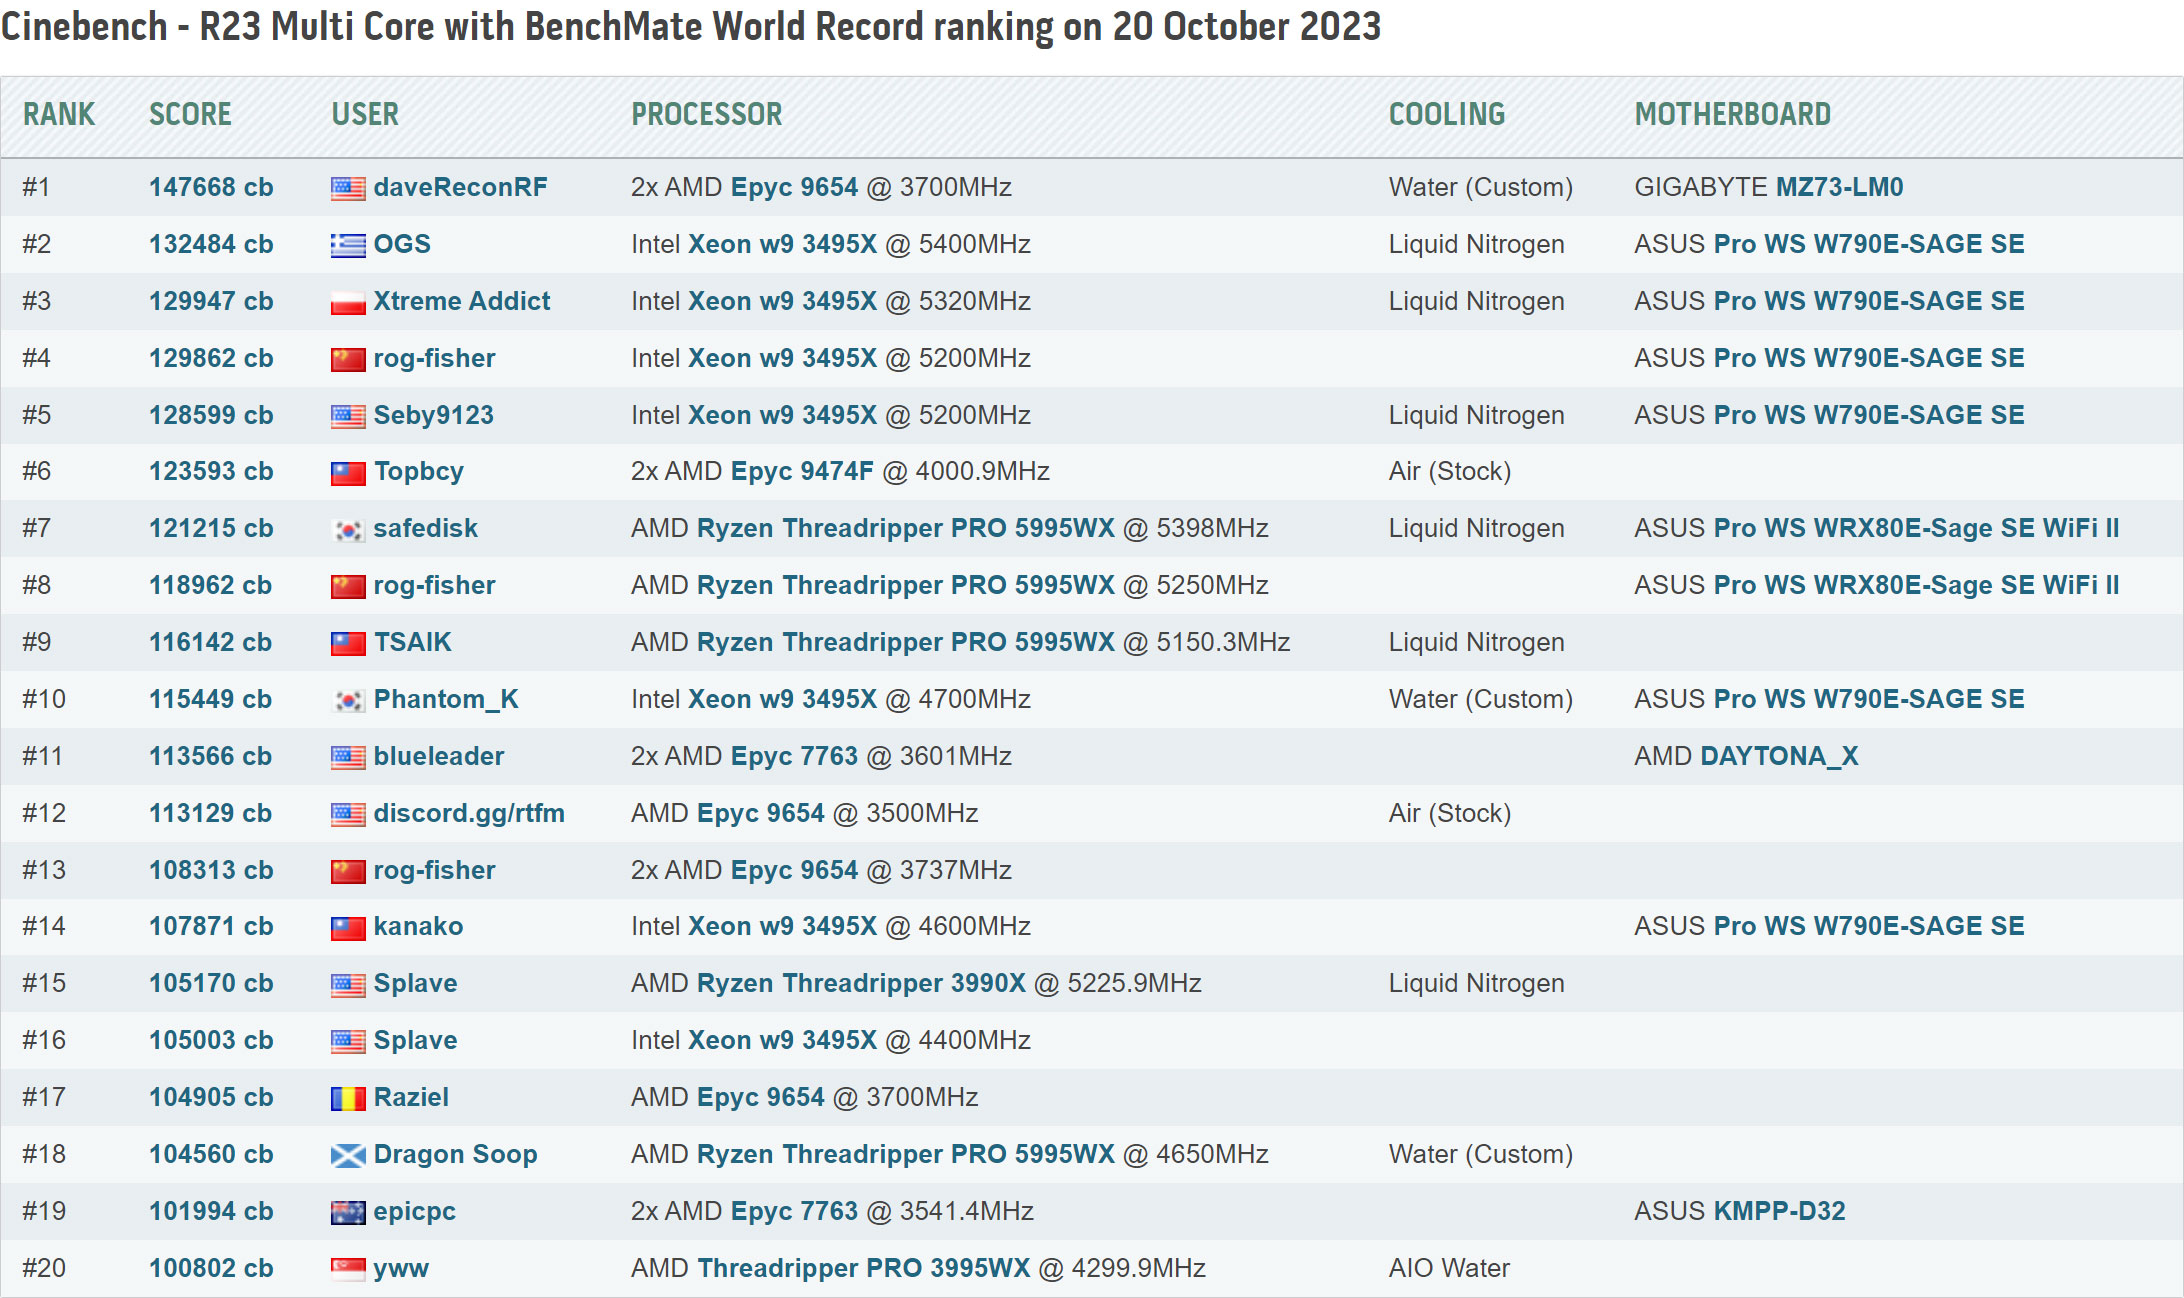2184x1298 pixels.
Task: Click the Singapore flag beside yww
Action: coord(348,1269)
